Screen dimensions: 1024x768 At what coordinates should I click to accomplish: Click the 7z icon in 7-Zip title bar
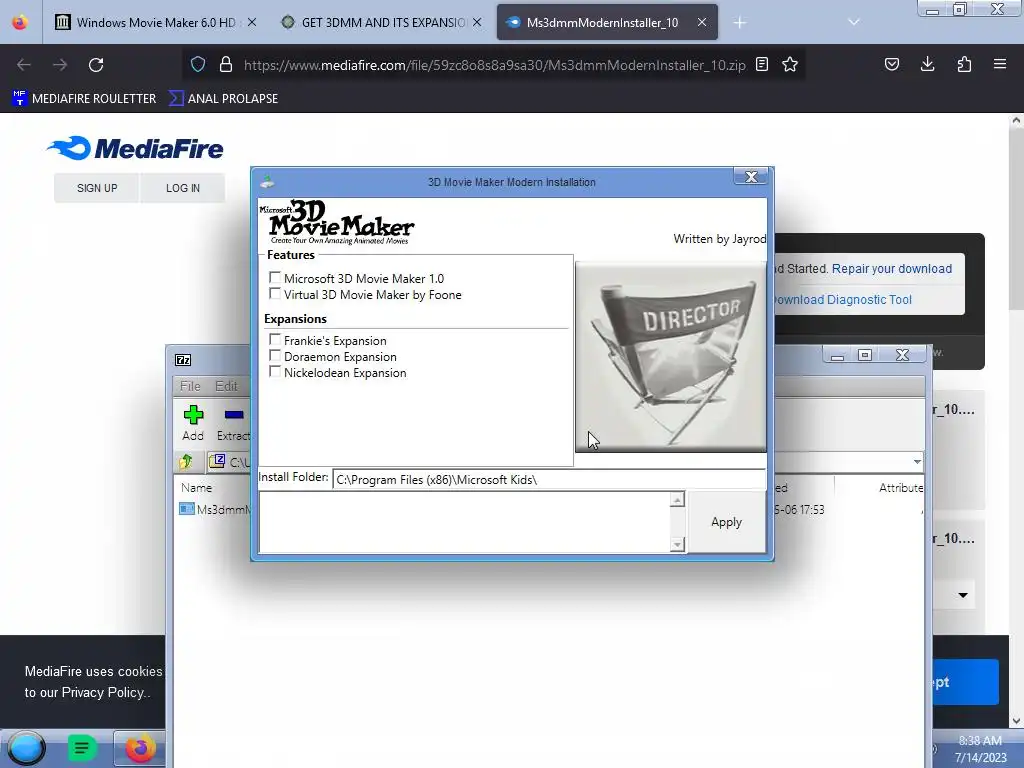coord(184,360)
